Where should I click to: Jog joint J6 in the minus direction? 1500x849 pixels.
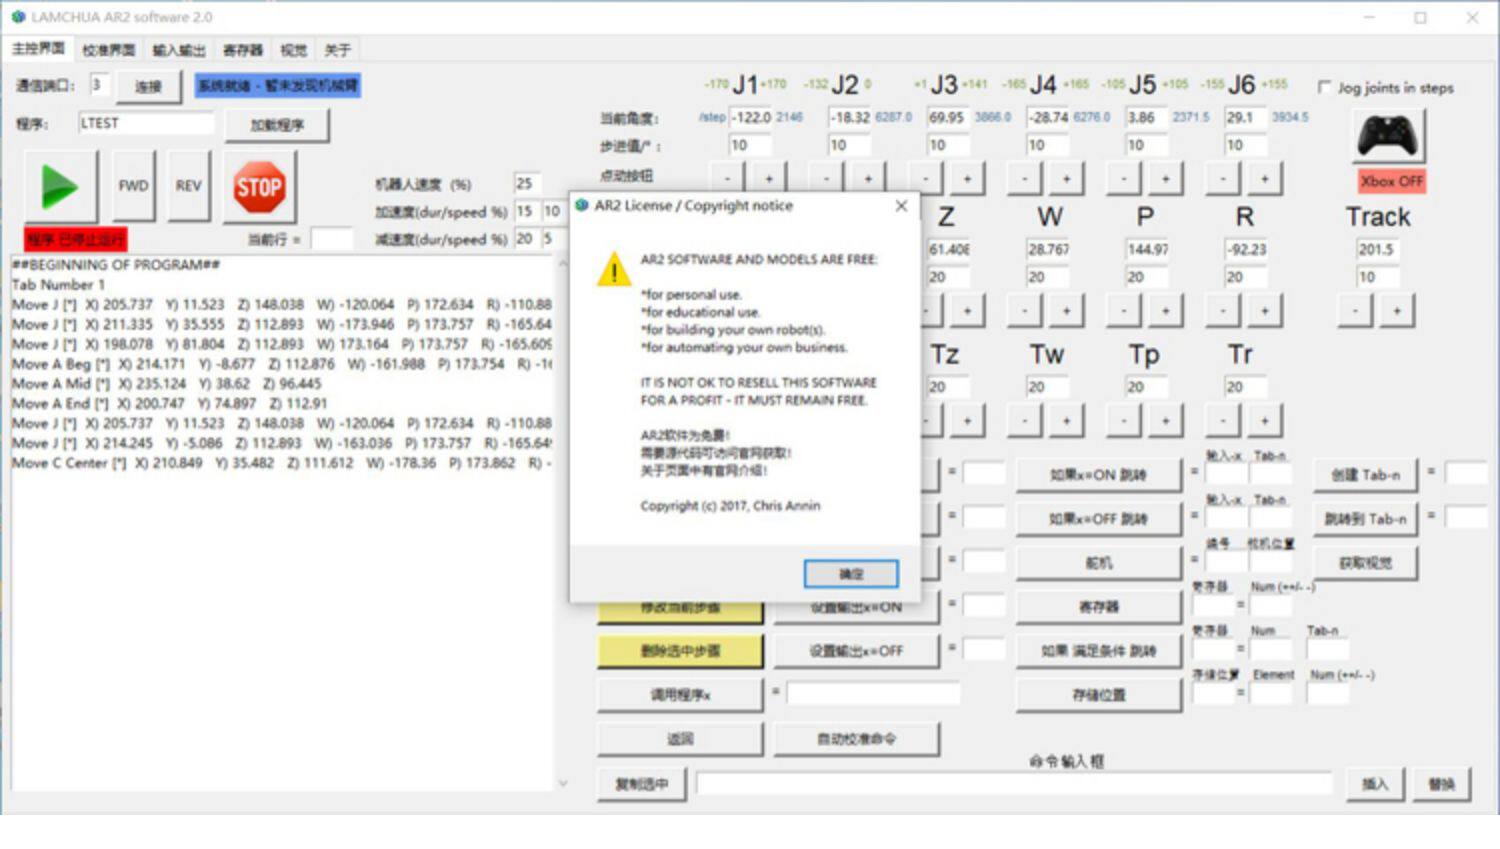click(1223, 178)
